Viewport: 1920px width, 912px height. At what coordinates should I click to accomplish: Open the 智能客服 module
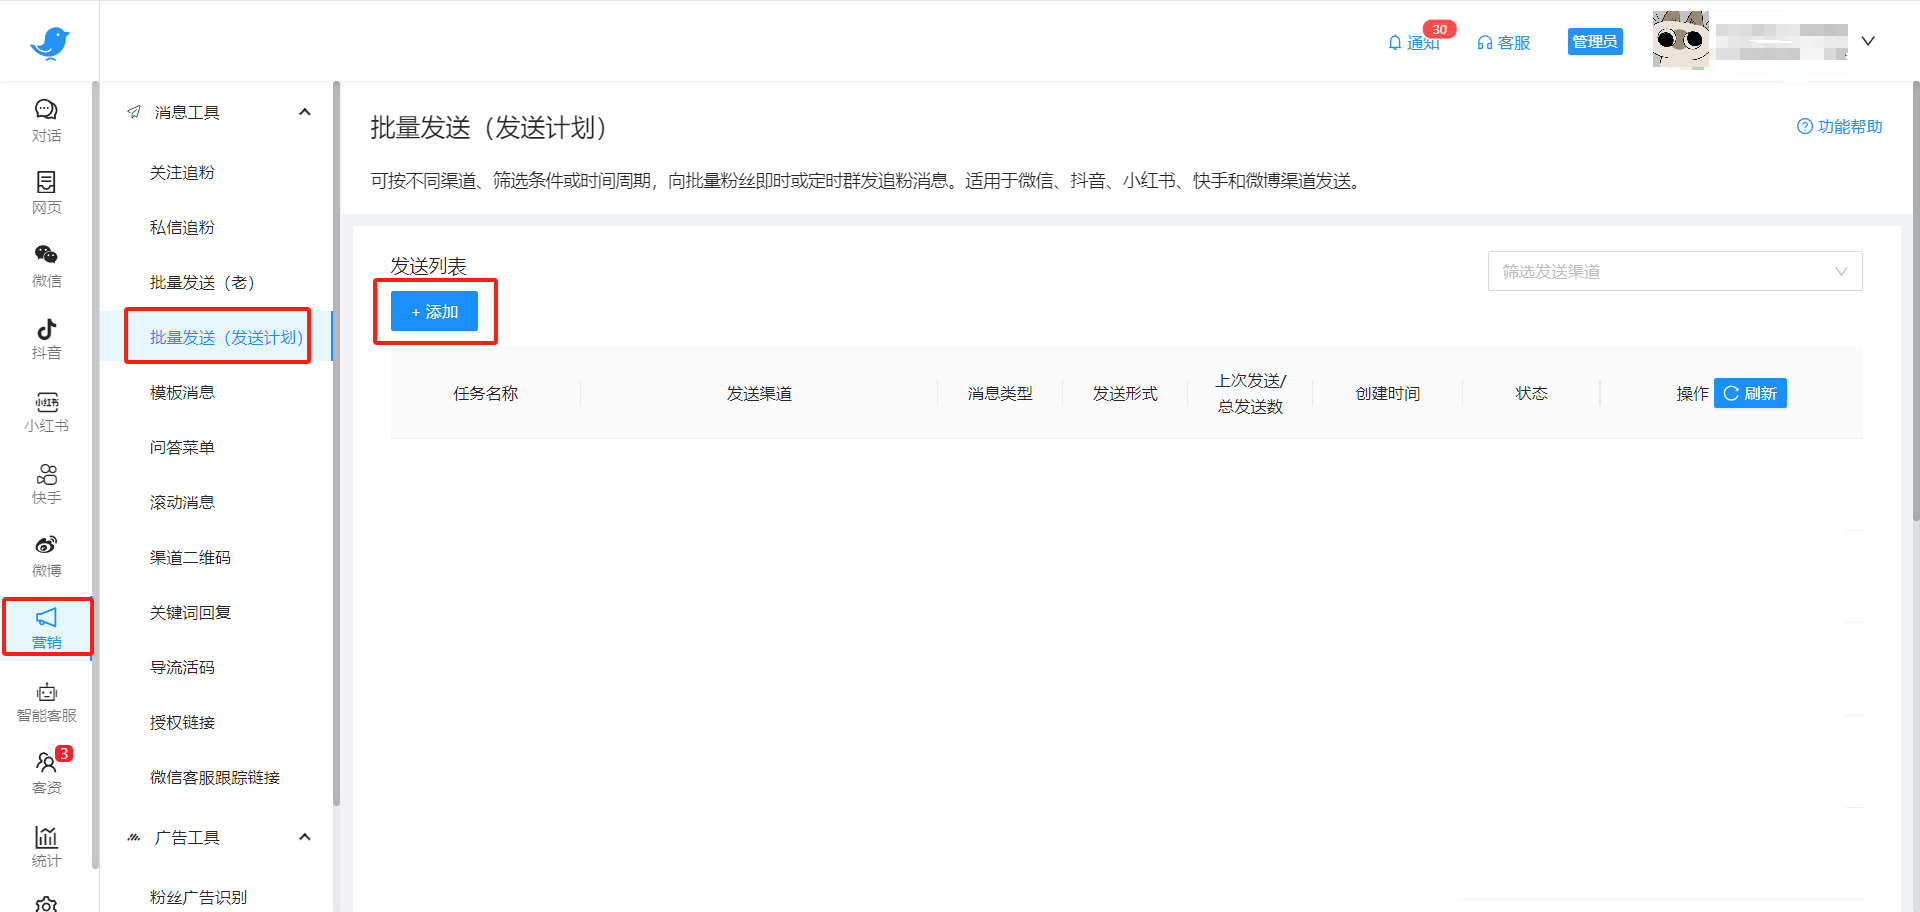click(x=46, y=700)
